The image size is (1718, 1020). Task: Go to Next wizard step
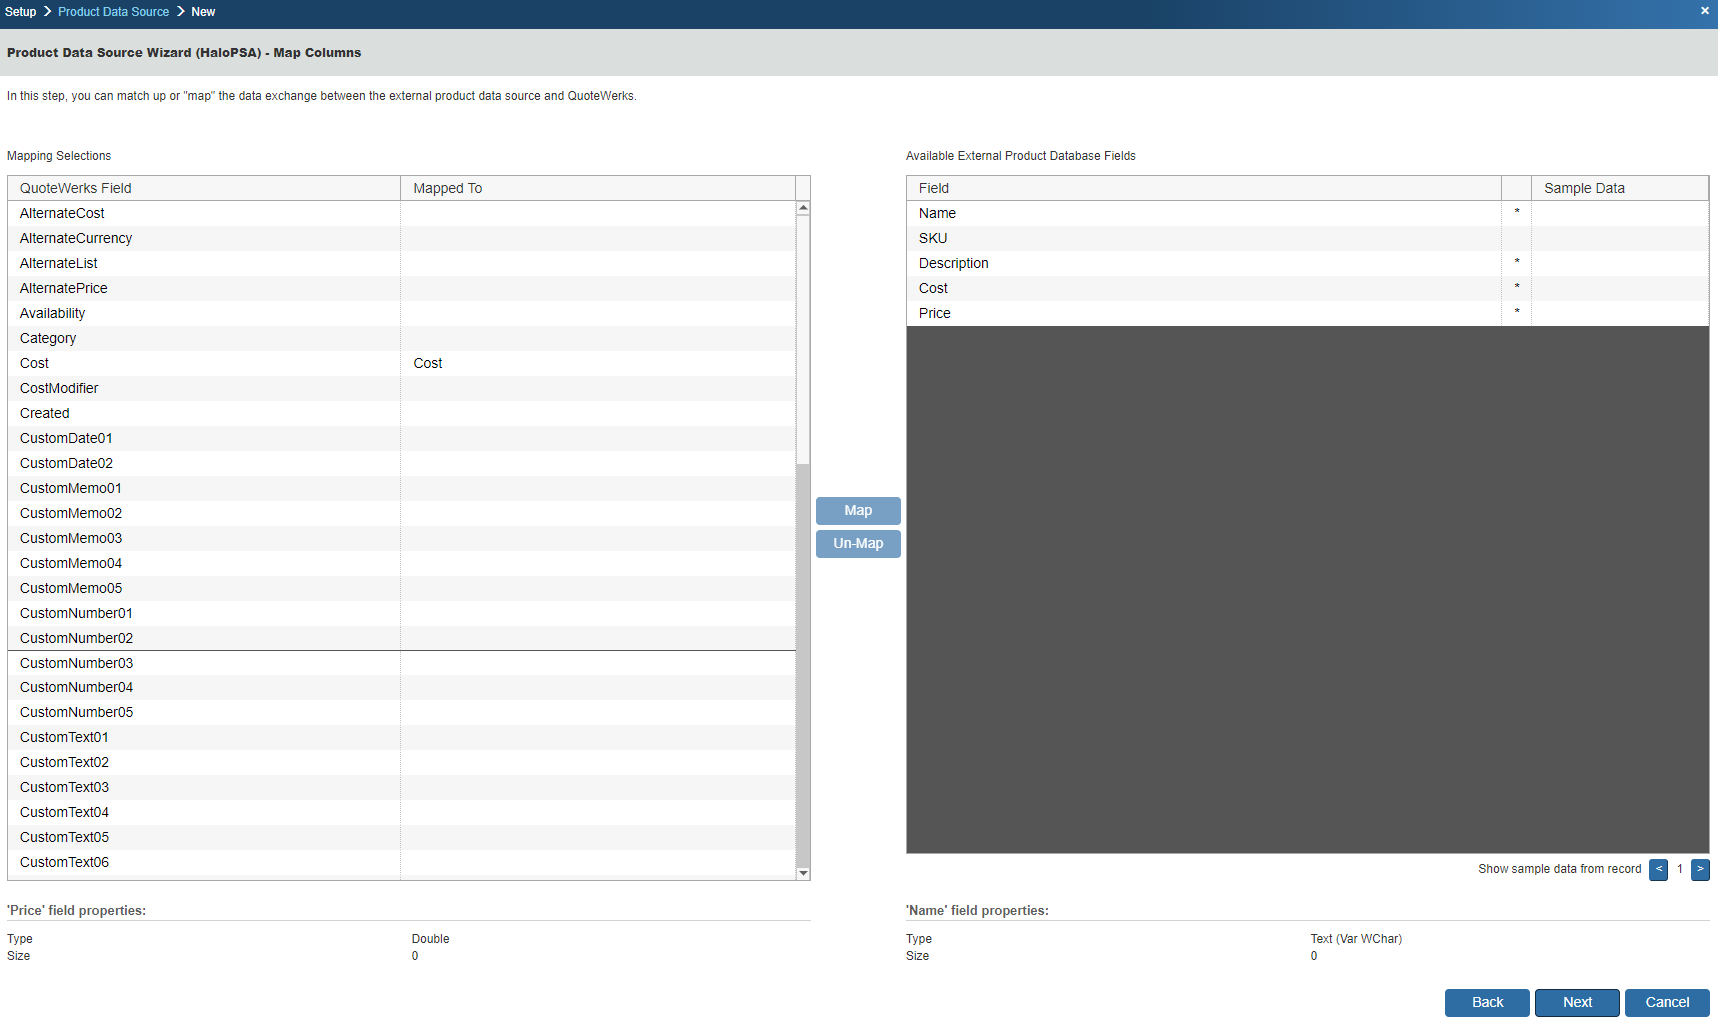[1577, 1003]
